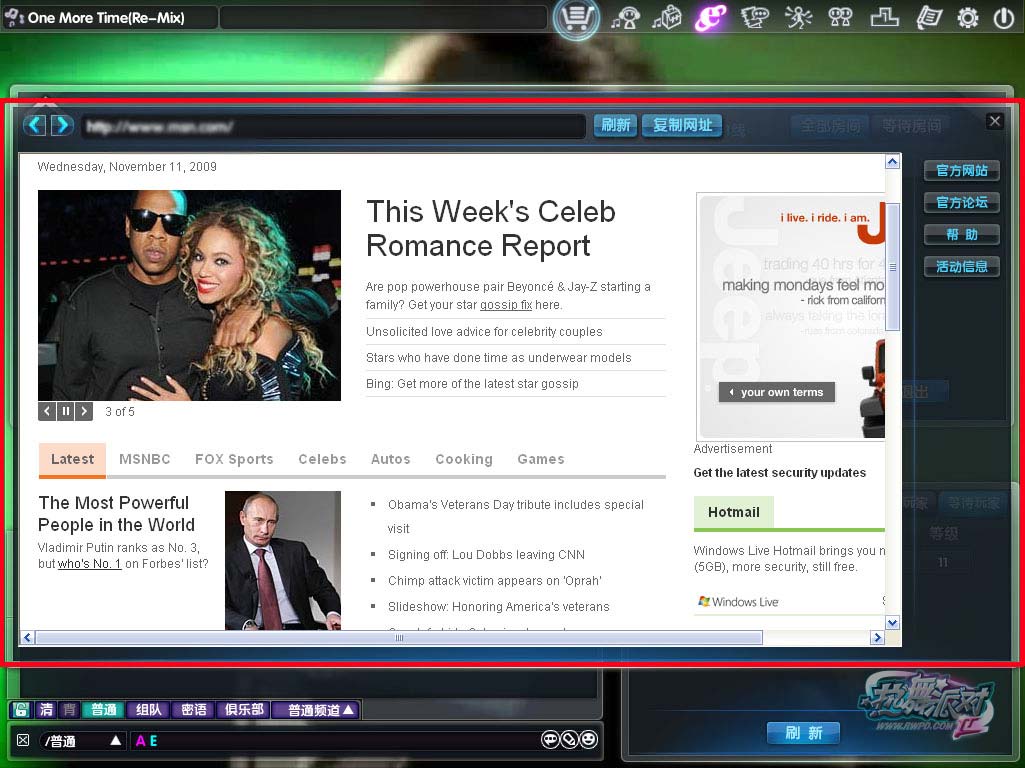Open the 官方论坛 official forum button
The image size is (1025, 768).
click(x=962, y=203)
